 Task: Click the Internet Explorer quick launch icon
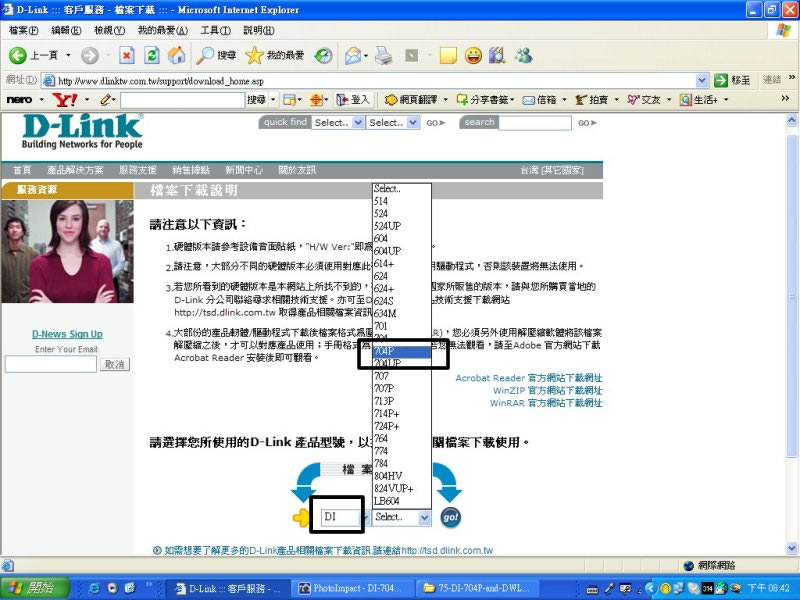pos(95,588)
